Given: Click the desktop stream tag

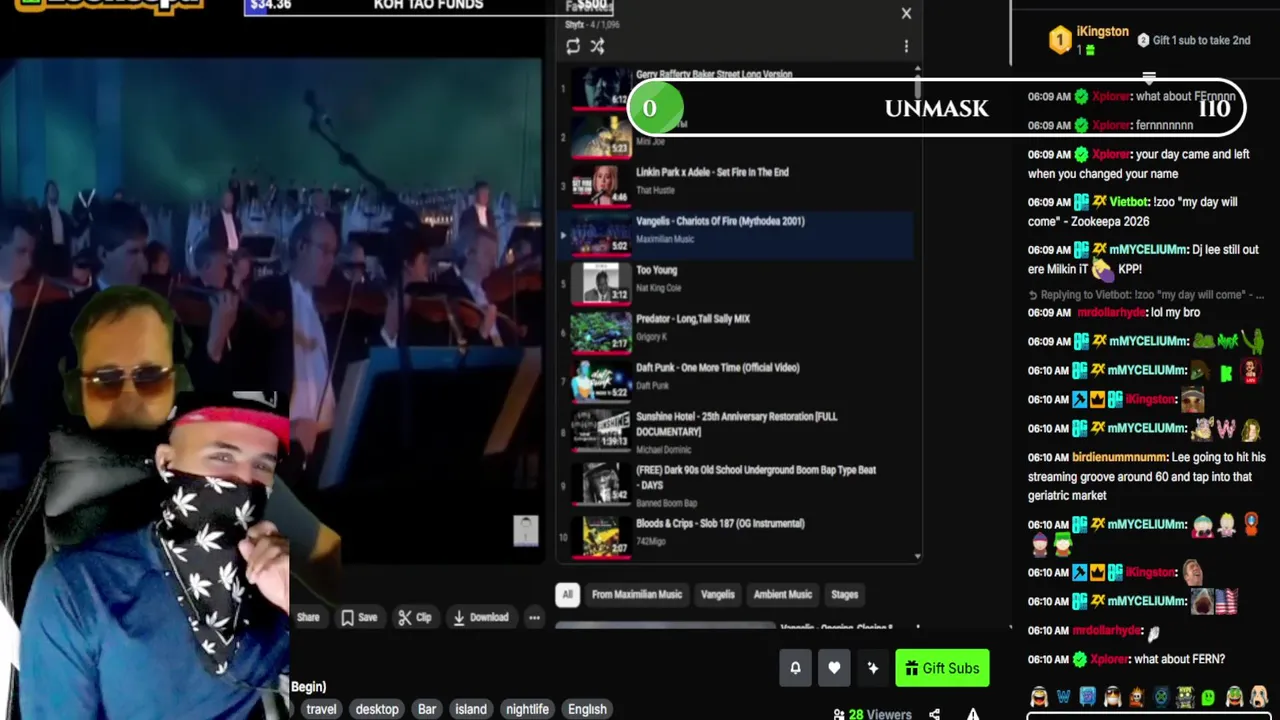Looking at the screenshot, I should 377,709.
